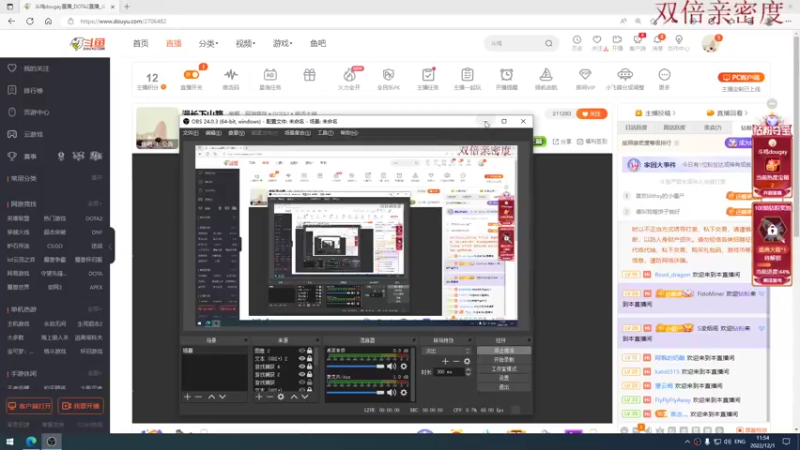Hide the 图像 2 source via eye icon

(302, 351)
